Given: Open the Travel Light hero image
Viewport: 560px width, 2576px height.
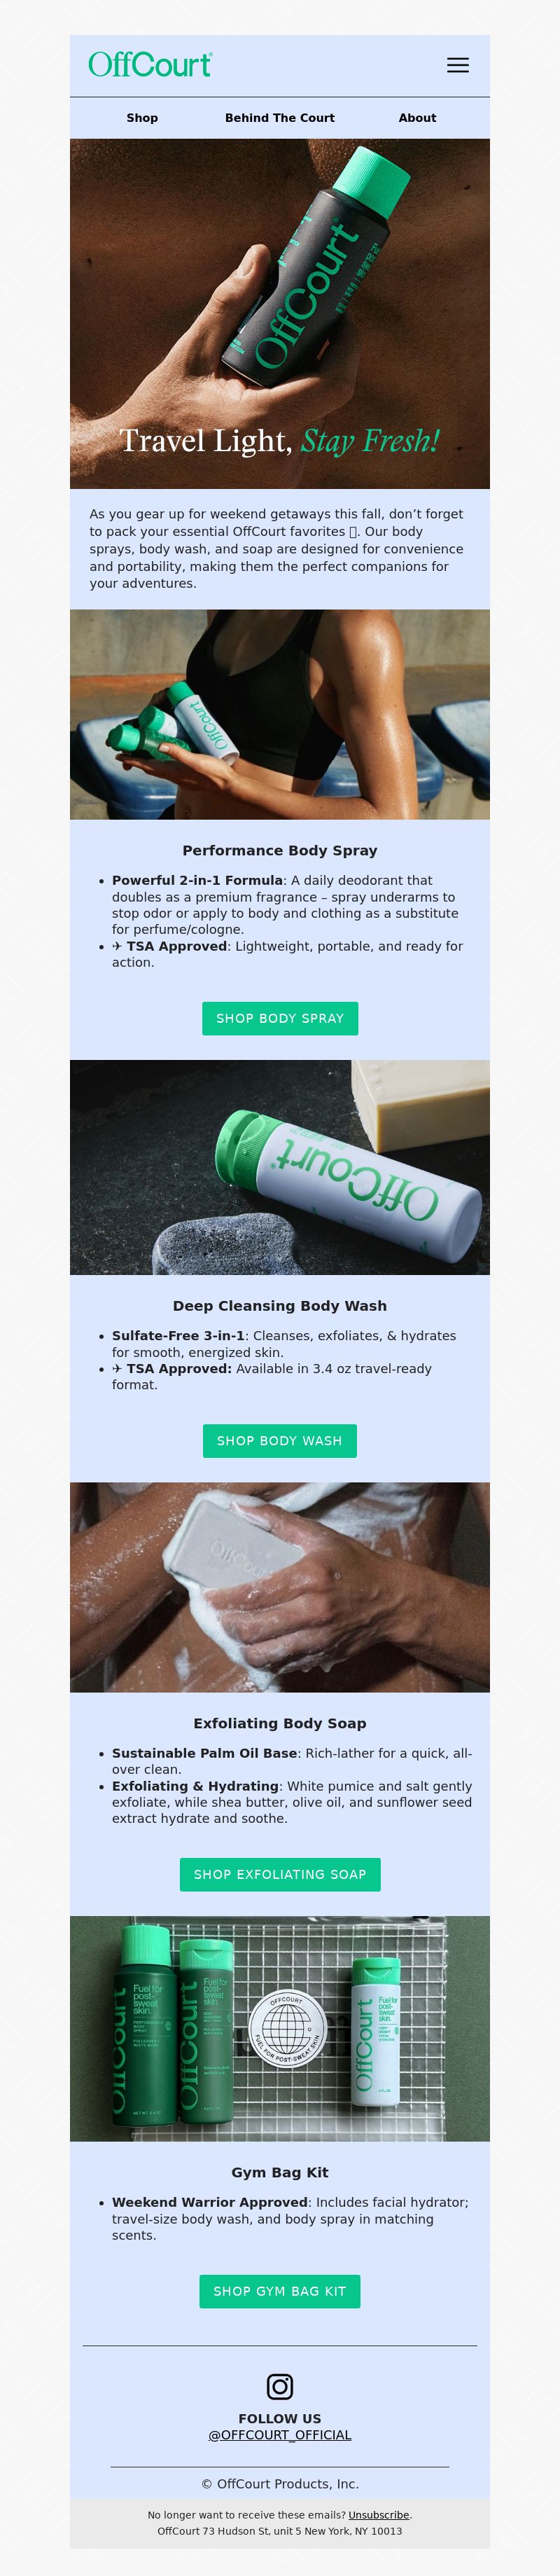Looking at the screenshot, I should point(280,314).
